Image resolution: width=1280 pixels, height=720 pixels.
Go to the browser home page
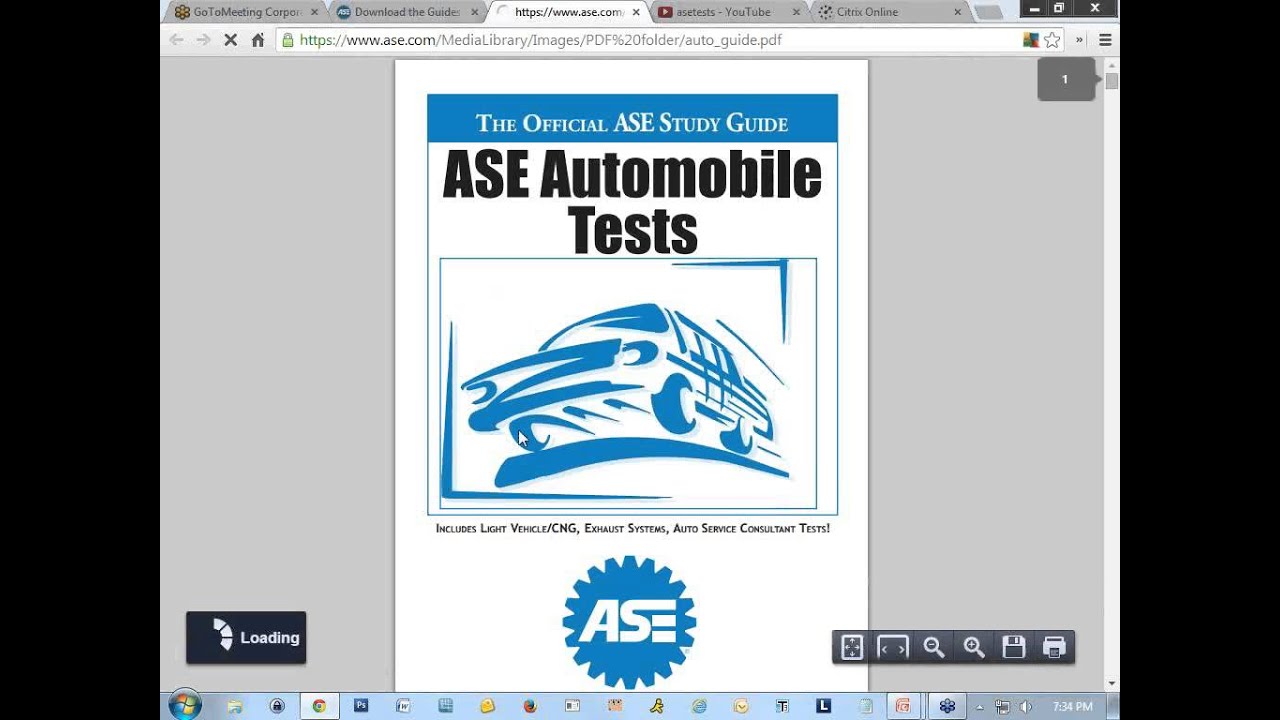pos(258,40)
